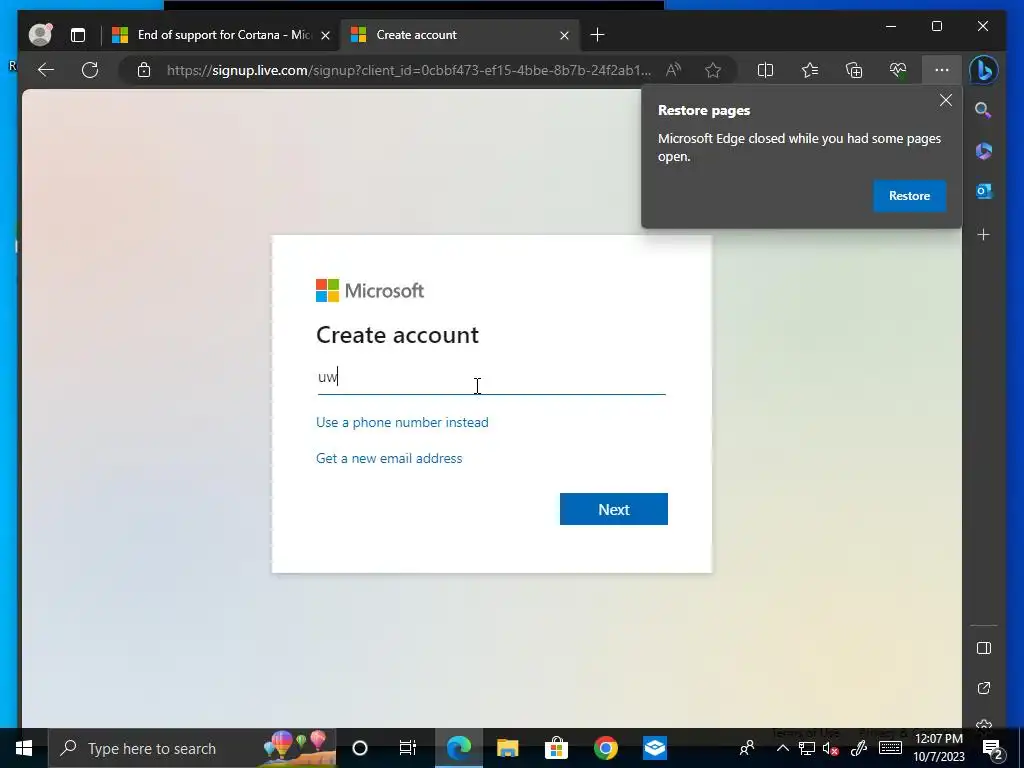
Task: Close the Restore pages popup
Action: [946, 101]
